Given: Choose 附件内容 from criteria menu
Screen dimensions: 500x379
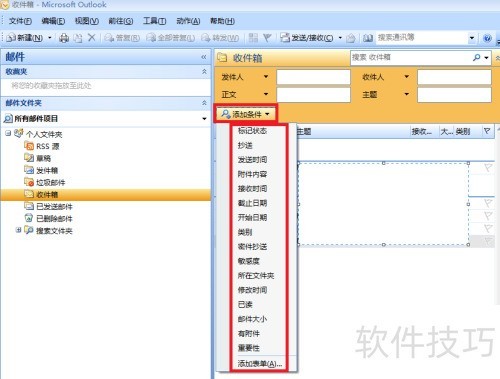Looking at the screenshot, I should pos(252,174).
